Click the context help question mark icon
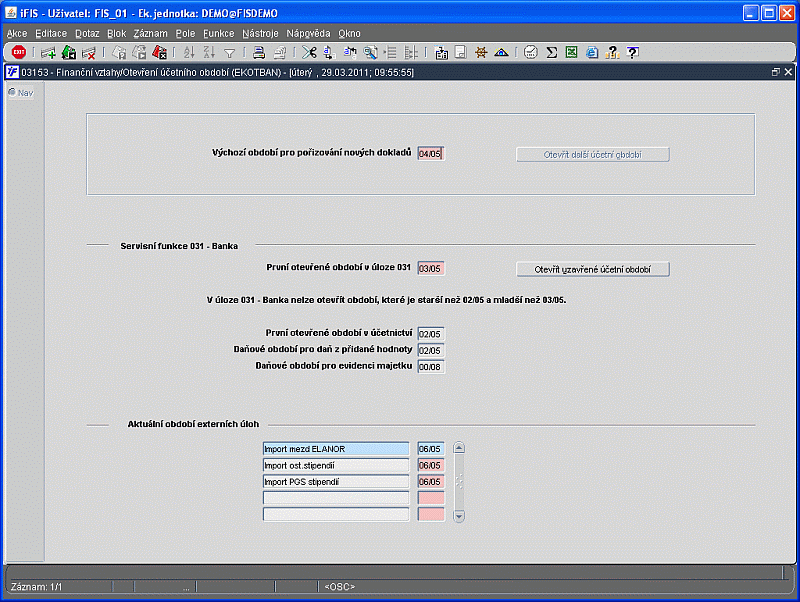This screenshot has height=602, width=800. [x=633, y=52]
